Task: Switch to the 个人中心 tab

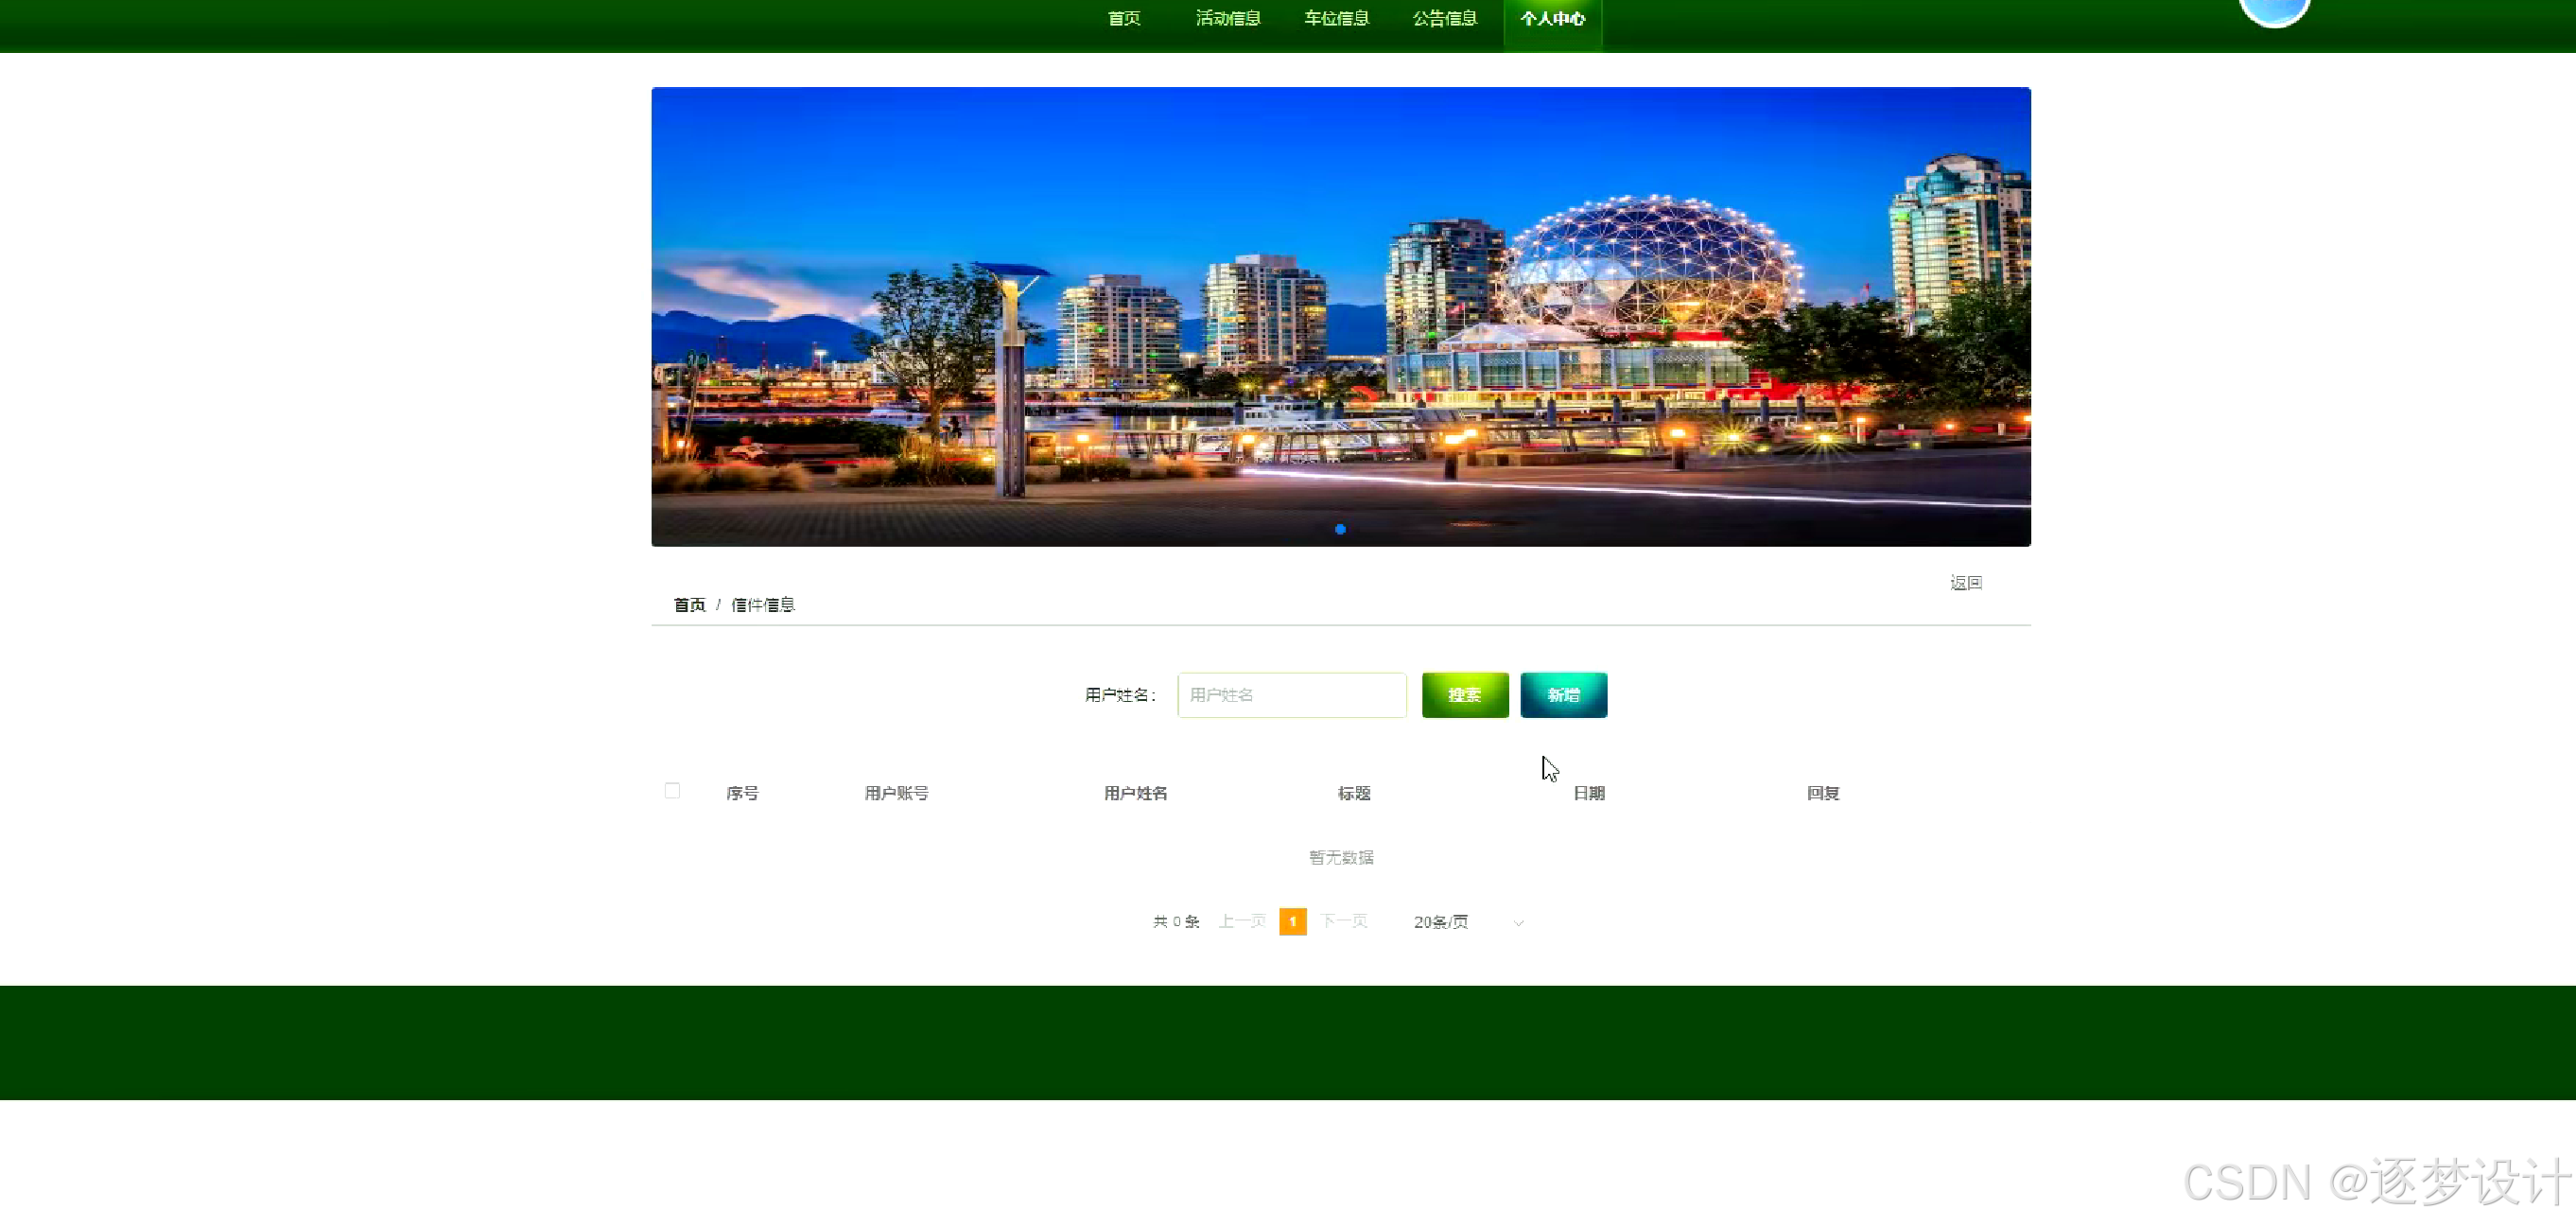Action: [x=1552, y=19]
